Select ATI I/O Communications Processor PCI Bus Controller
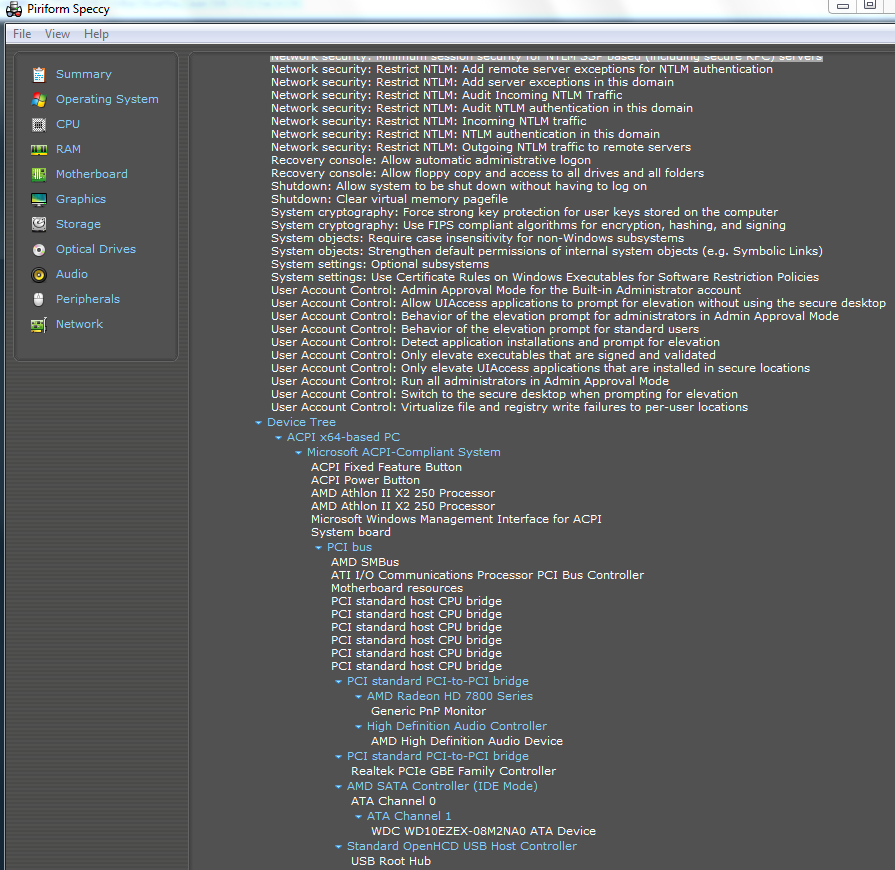This screenshot has height=870, width=895. click(x=487, y=575)
